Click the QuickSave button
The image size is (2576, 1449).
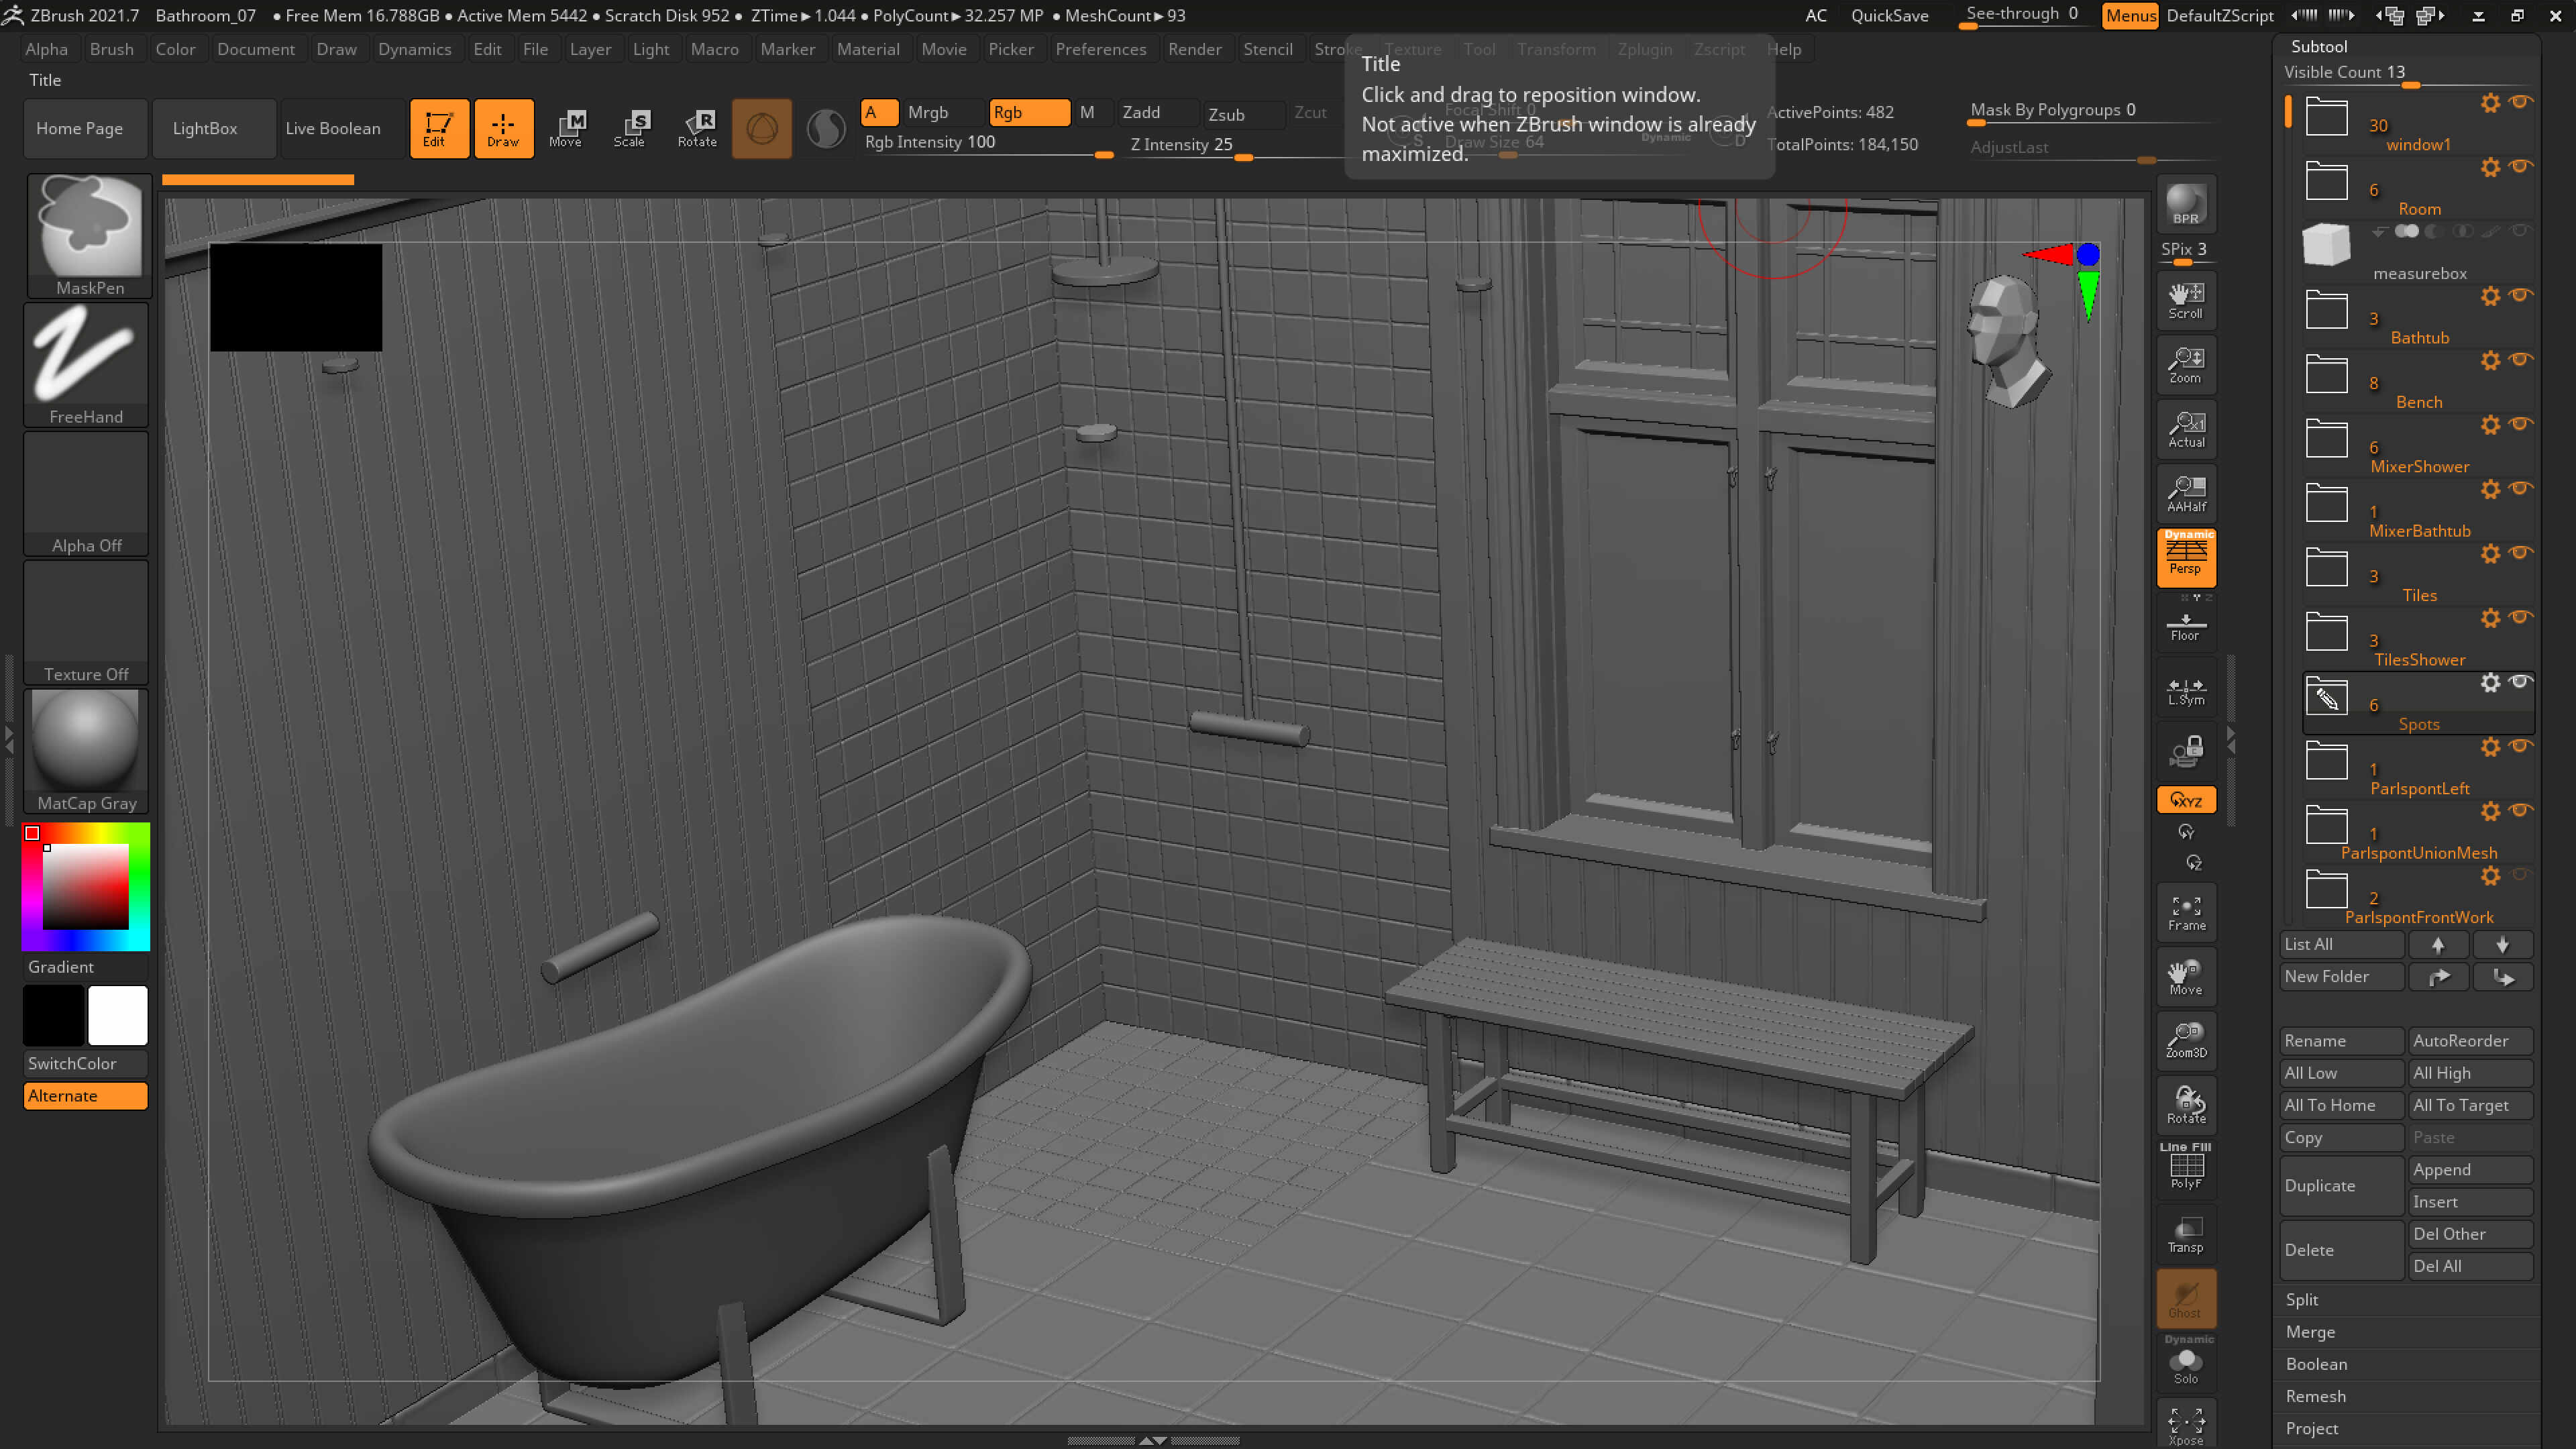point(1889,15)
